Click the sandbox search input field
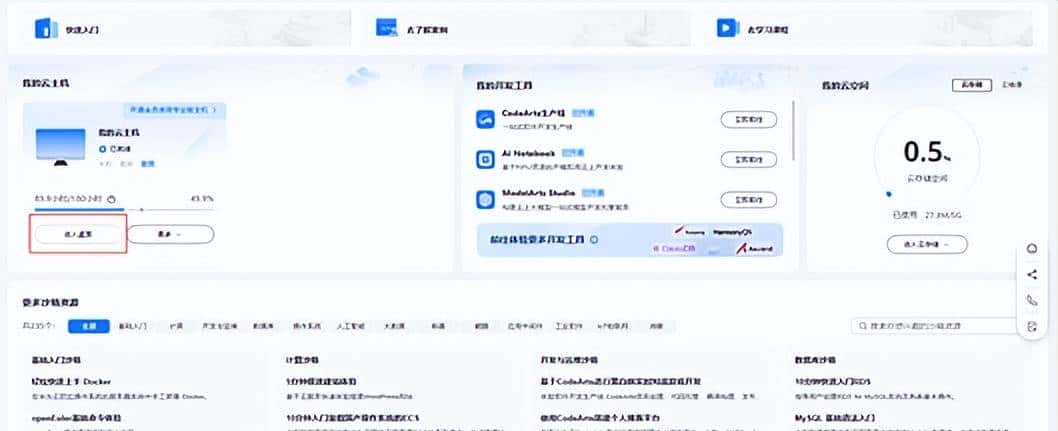The image size is (1058, 431). coord(935,326)
